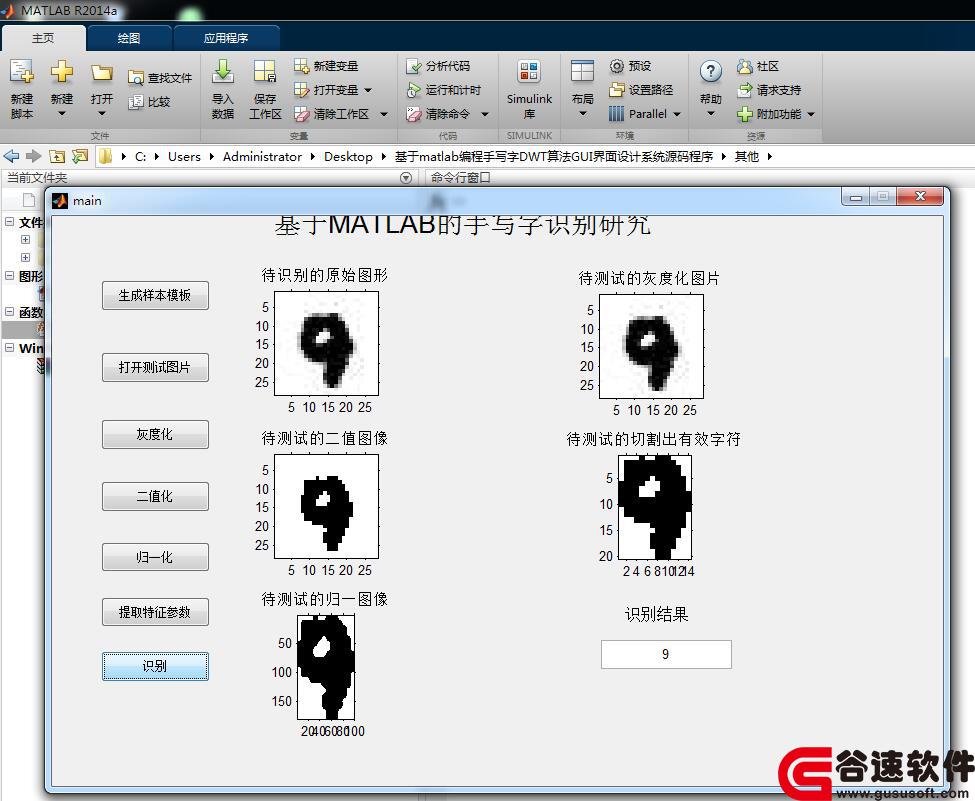Open the Help (帮助) dropdown arrow
The width and height of the screenshot is (975, 801).
pos(711,114)
